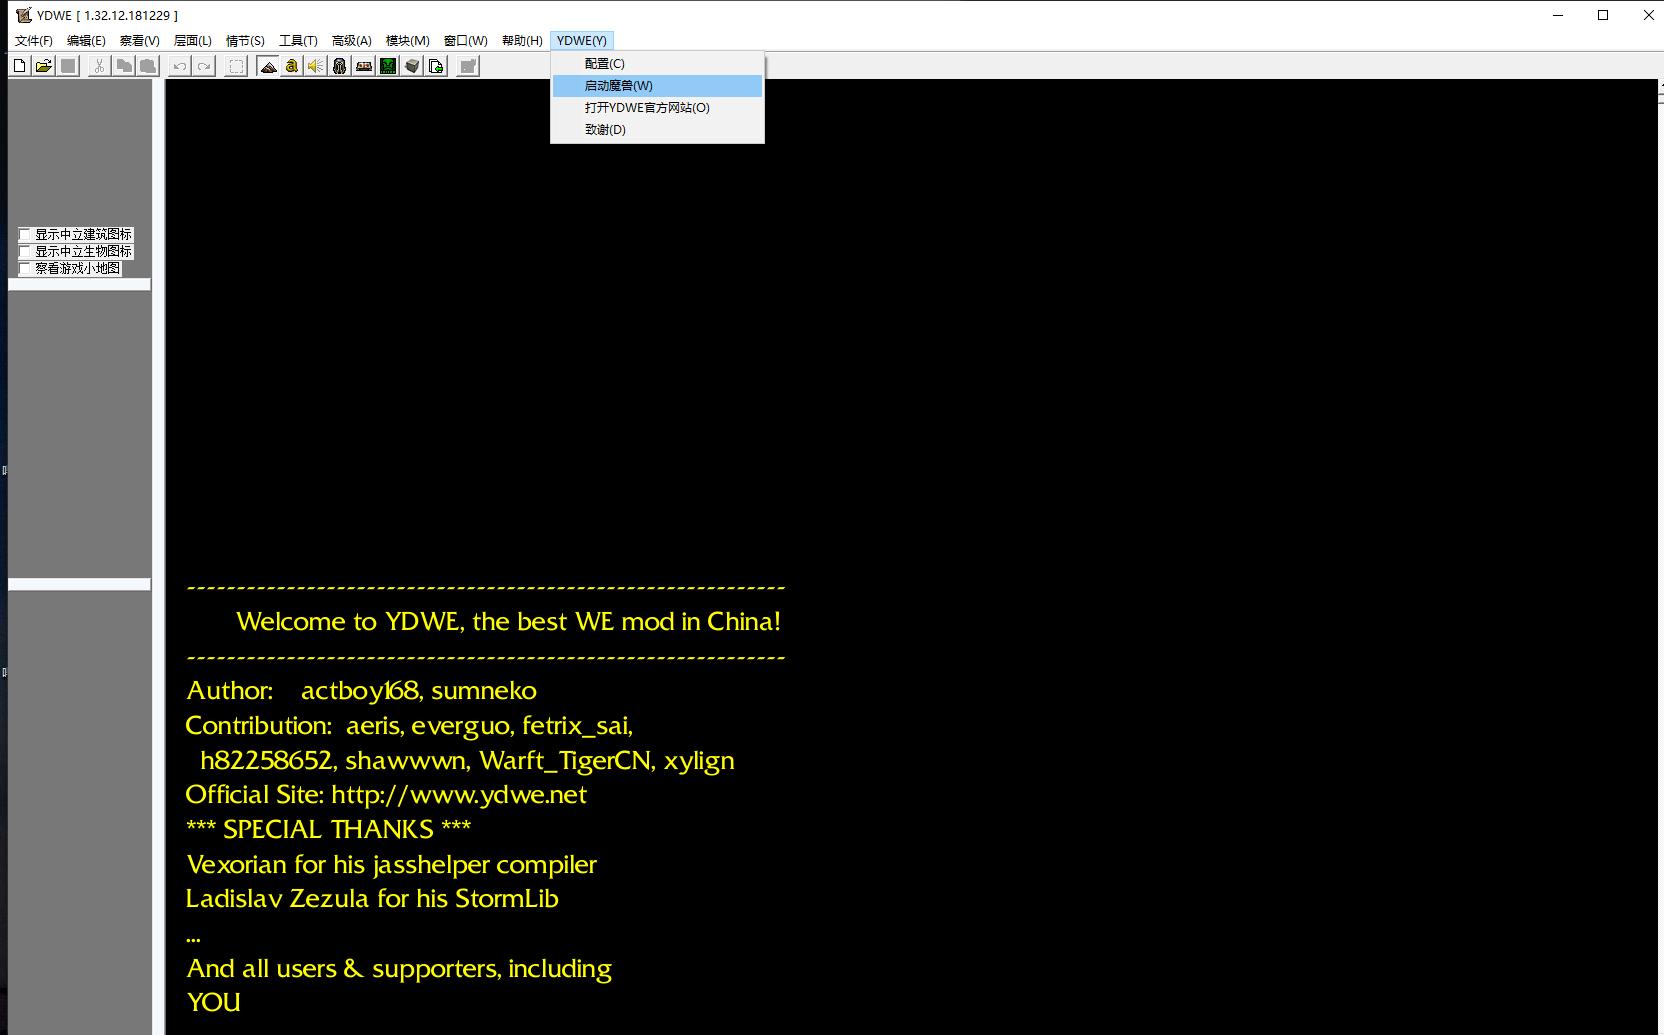This screenshot has height=1035, width=1664.
Task: Click 'Vexorian for his jasshelper compiler' text
Action: 392,864
